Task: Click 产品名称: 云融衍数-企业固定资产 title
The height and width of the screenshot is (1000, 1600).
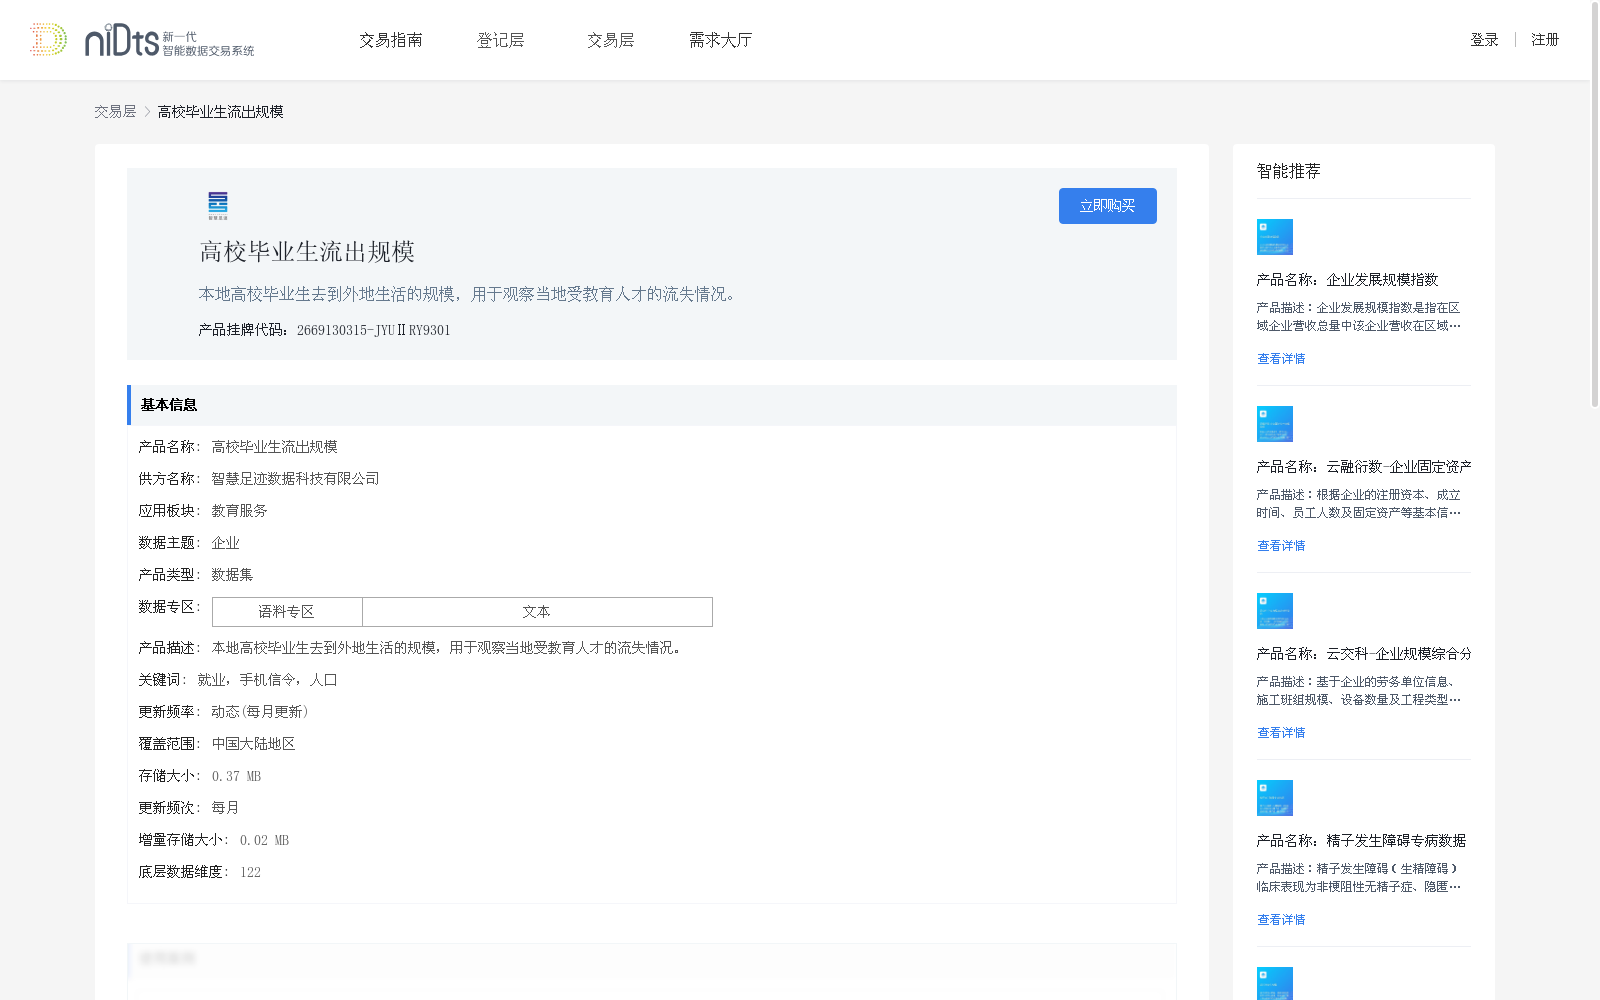Action: point(1364,467)
